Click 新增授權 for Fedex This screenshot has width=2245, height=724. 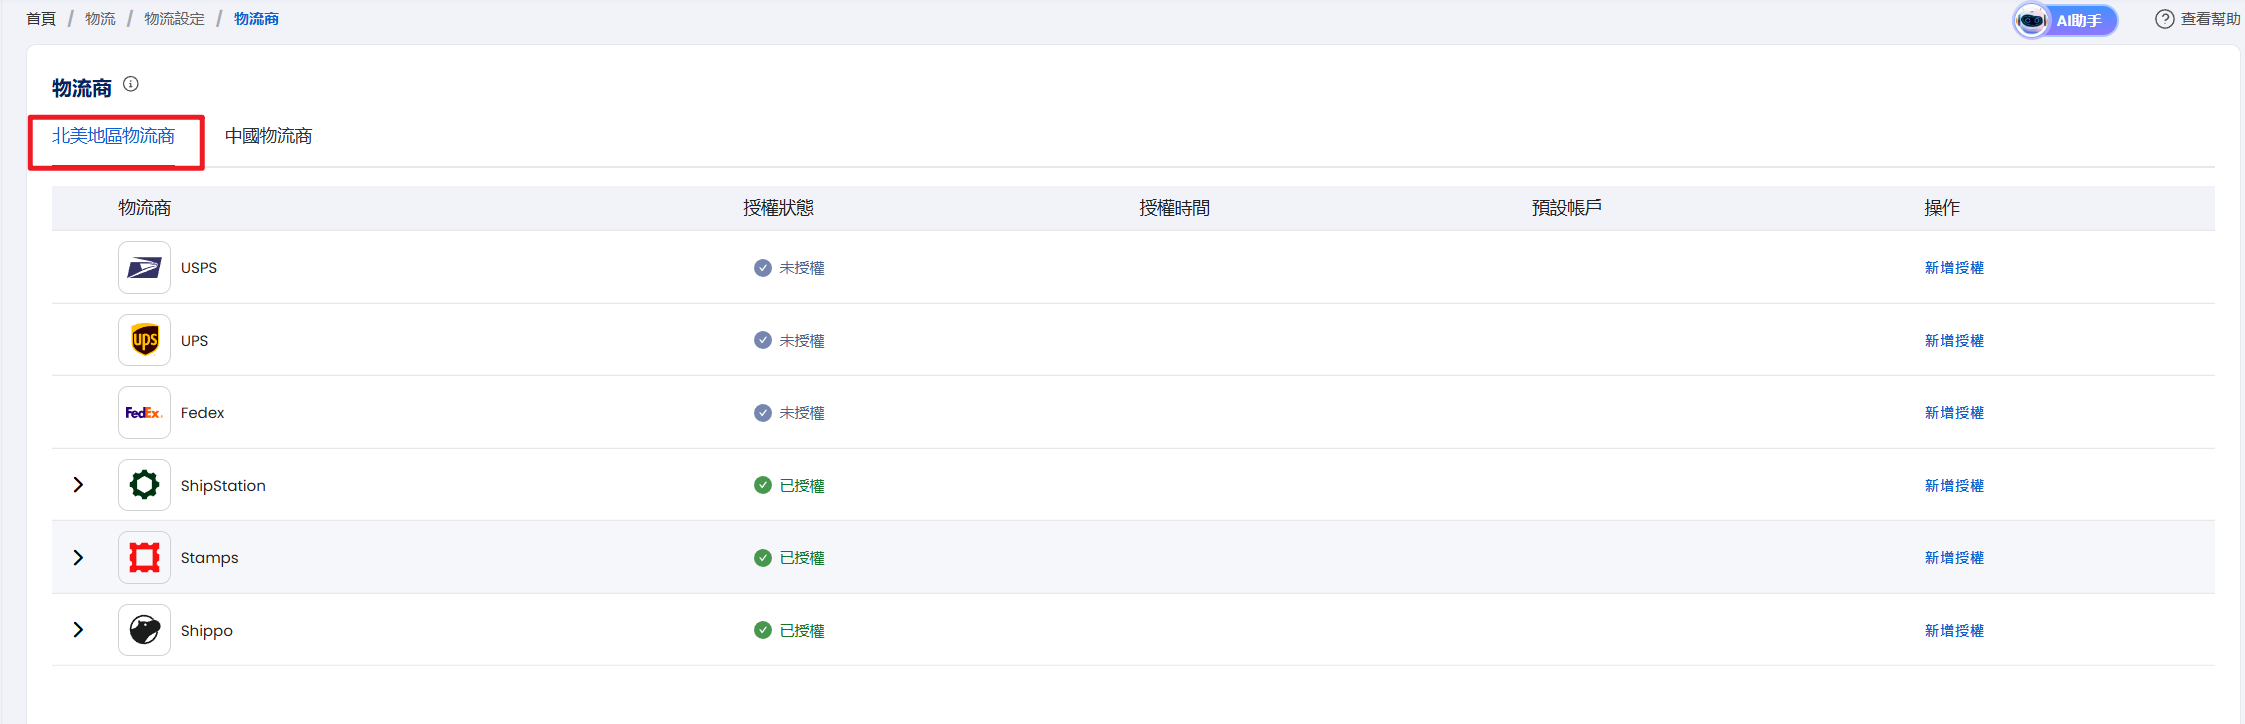click(x=1954, y=413)
